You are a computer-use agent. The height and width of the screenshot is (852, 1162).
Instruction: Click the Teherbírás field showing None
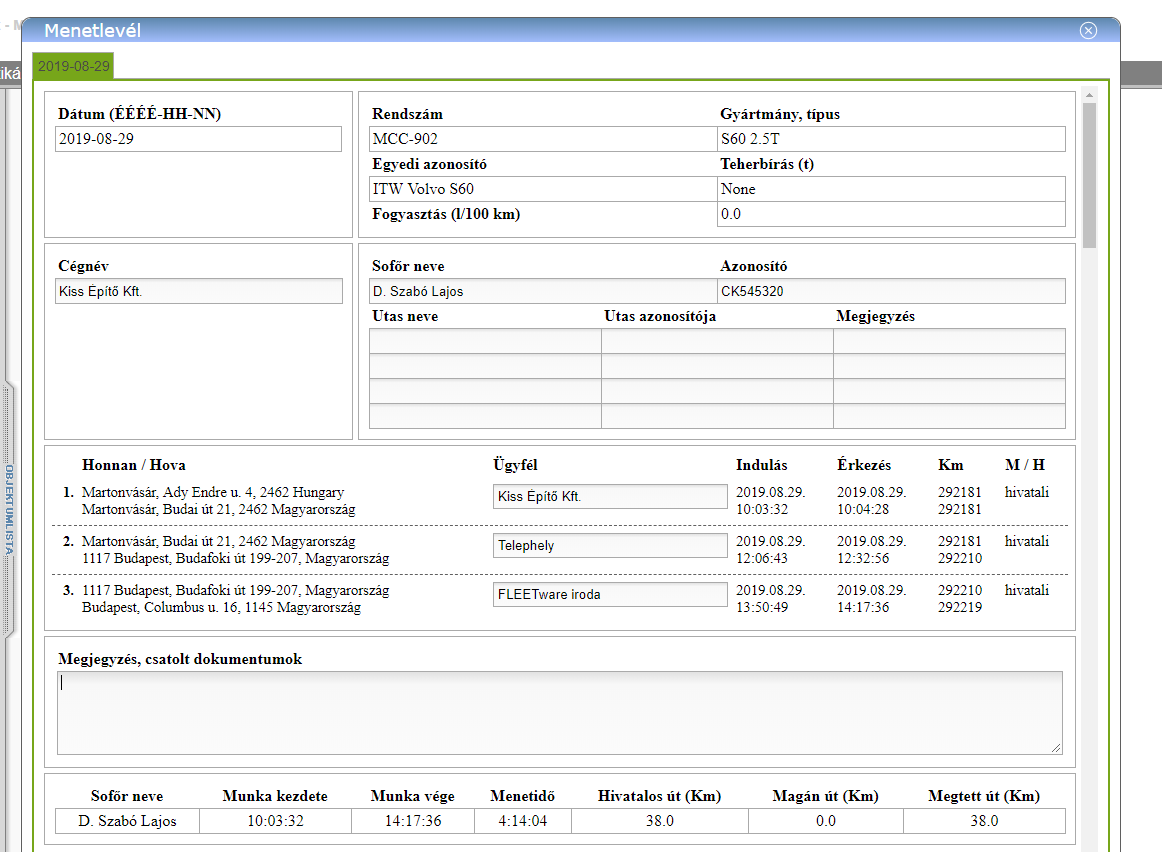(x=891, y=189)
